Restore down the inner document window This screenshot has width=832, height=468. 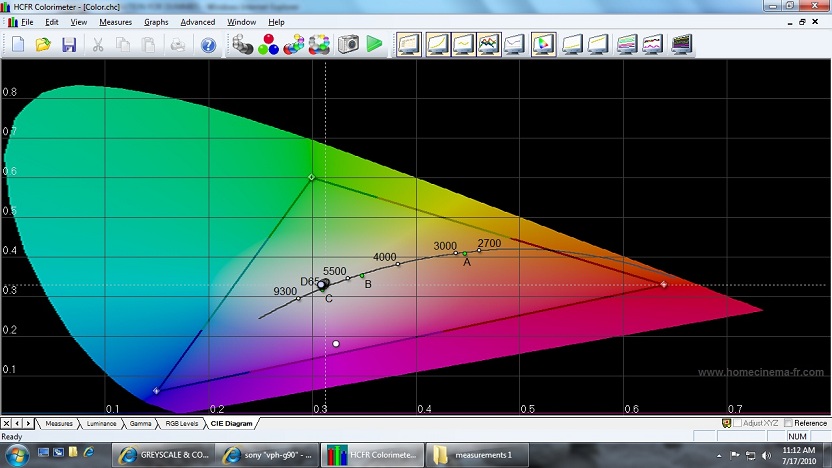point(802,22)
